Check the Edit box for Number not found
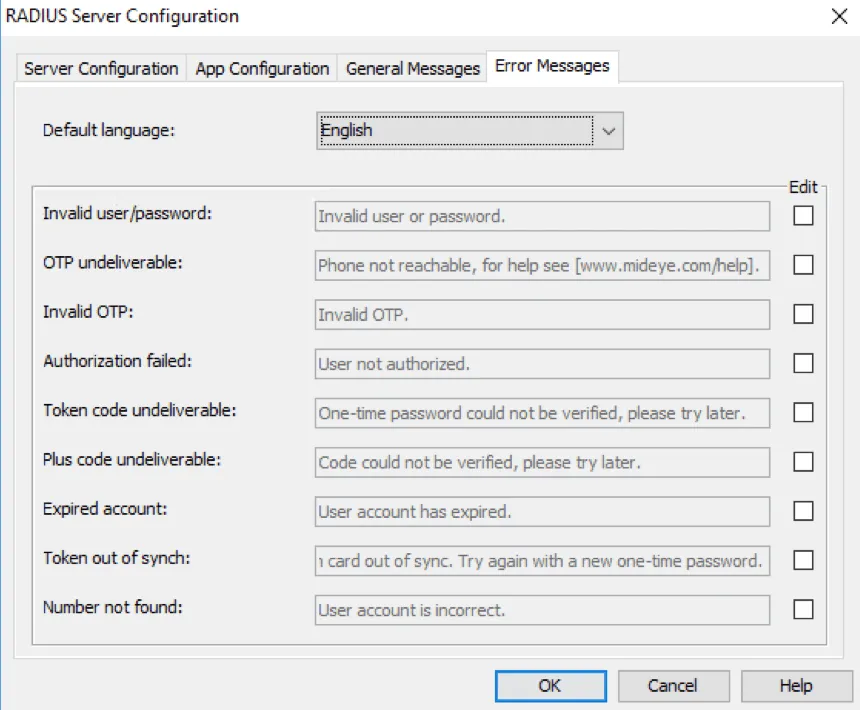This screenshot has height=710, width=860. click(803, 610)
